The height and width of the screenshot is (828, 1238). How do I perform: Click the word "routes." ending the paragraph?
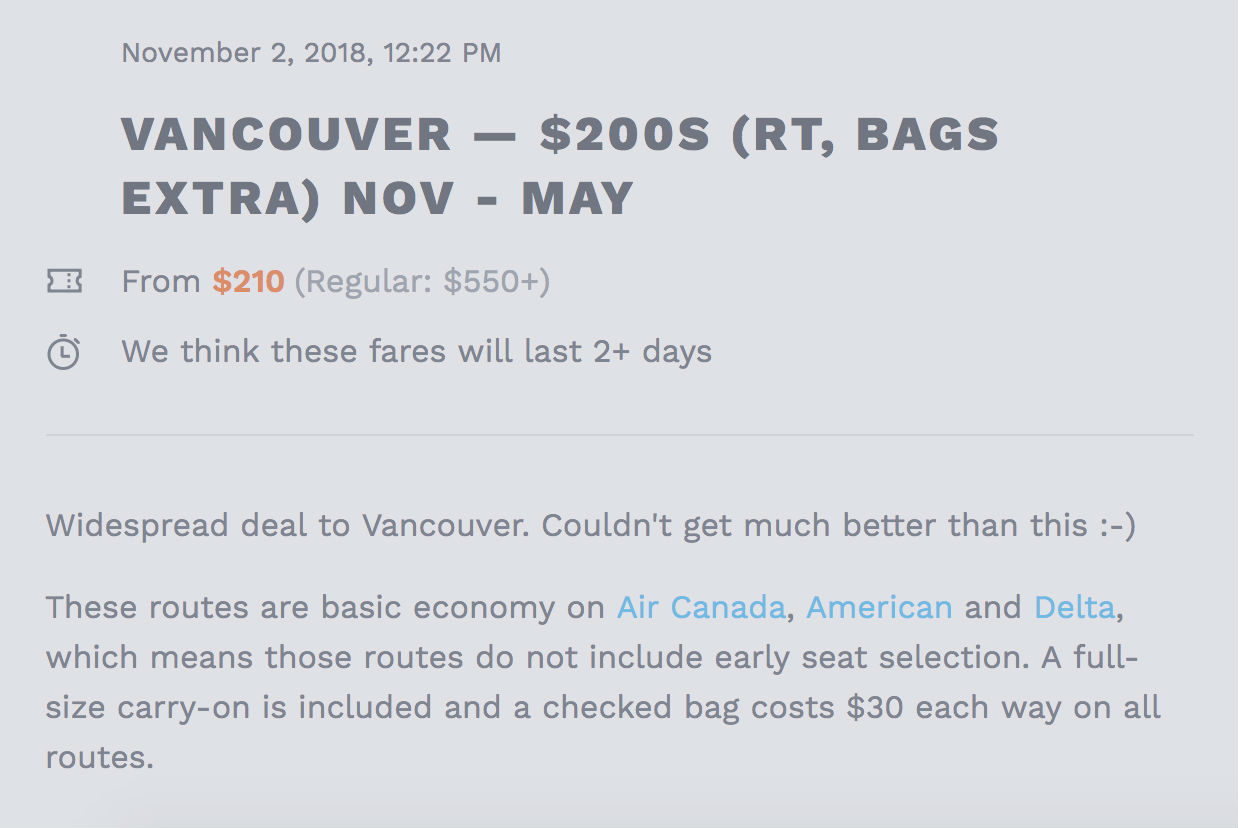click(100, 757)
